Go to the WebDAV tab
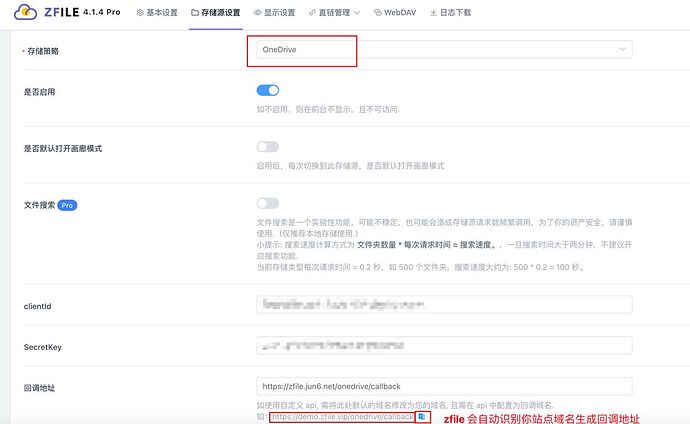This screenshot has height=424, width=690. (395, 13)
